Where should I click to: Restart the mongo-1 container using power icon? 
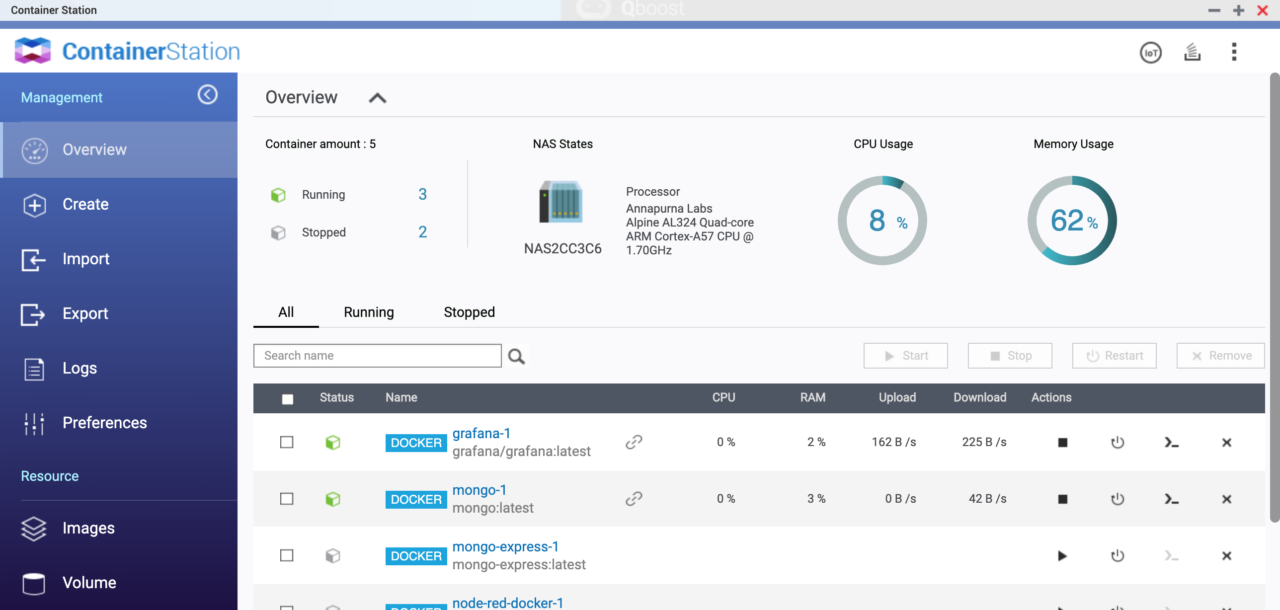coord(1118,499)
